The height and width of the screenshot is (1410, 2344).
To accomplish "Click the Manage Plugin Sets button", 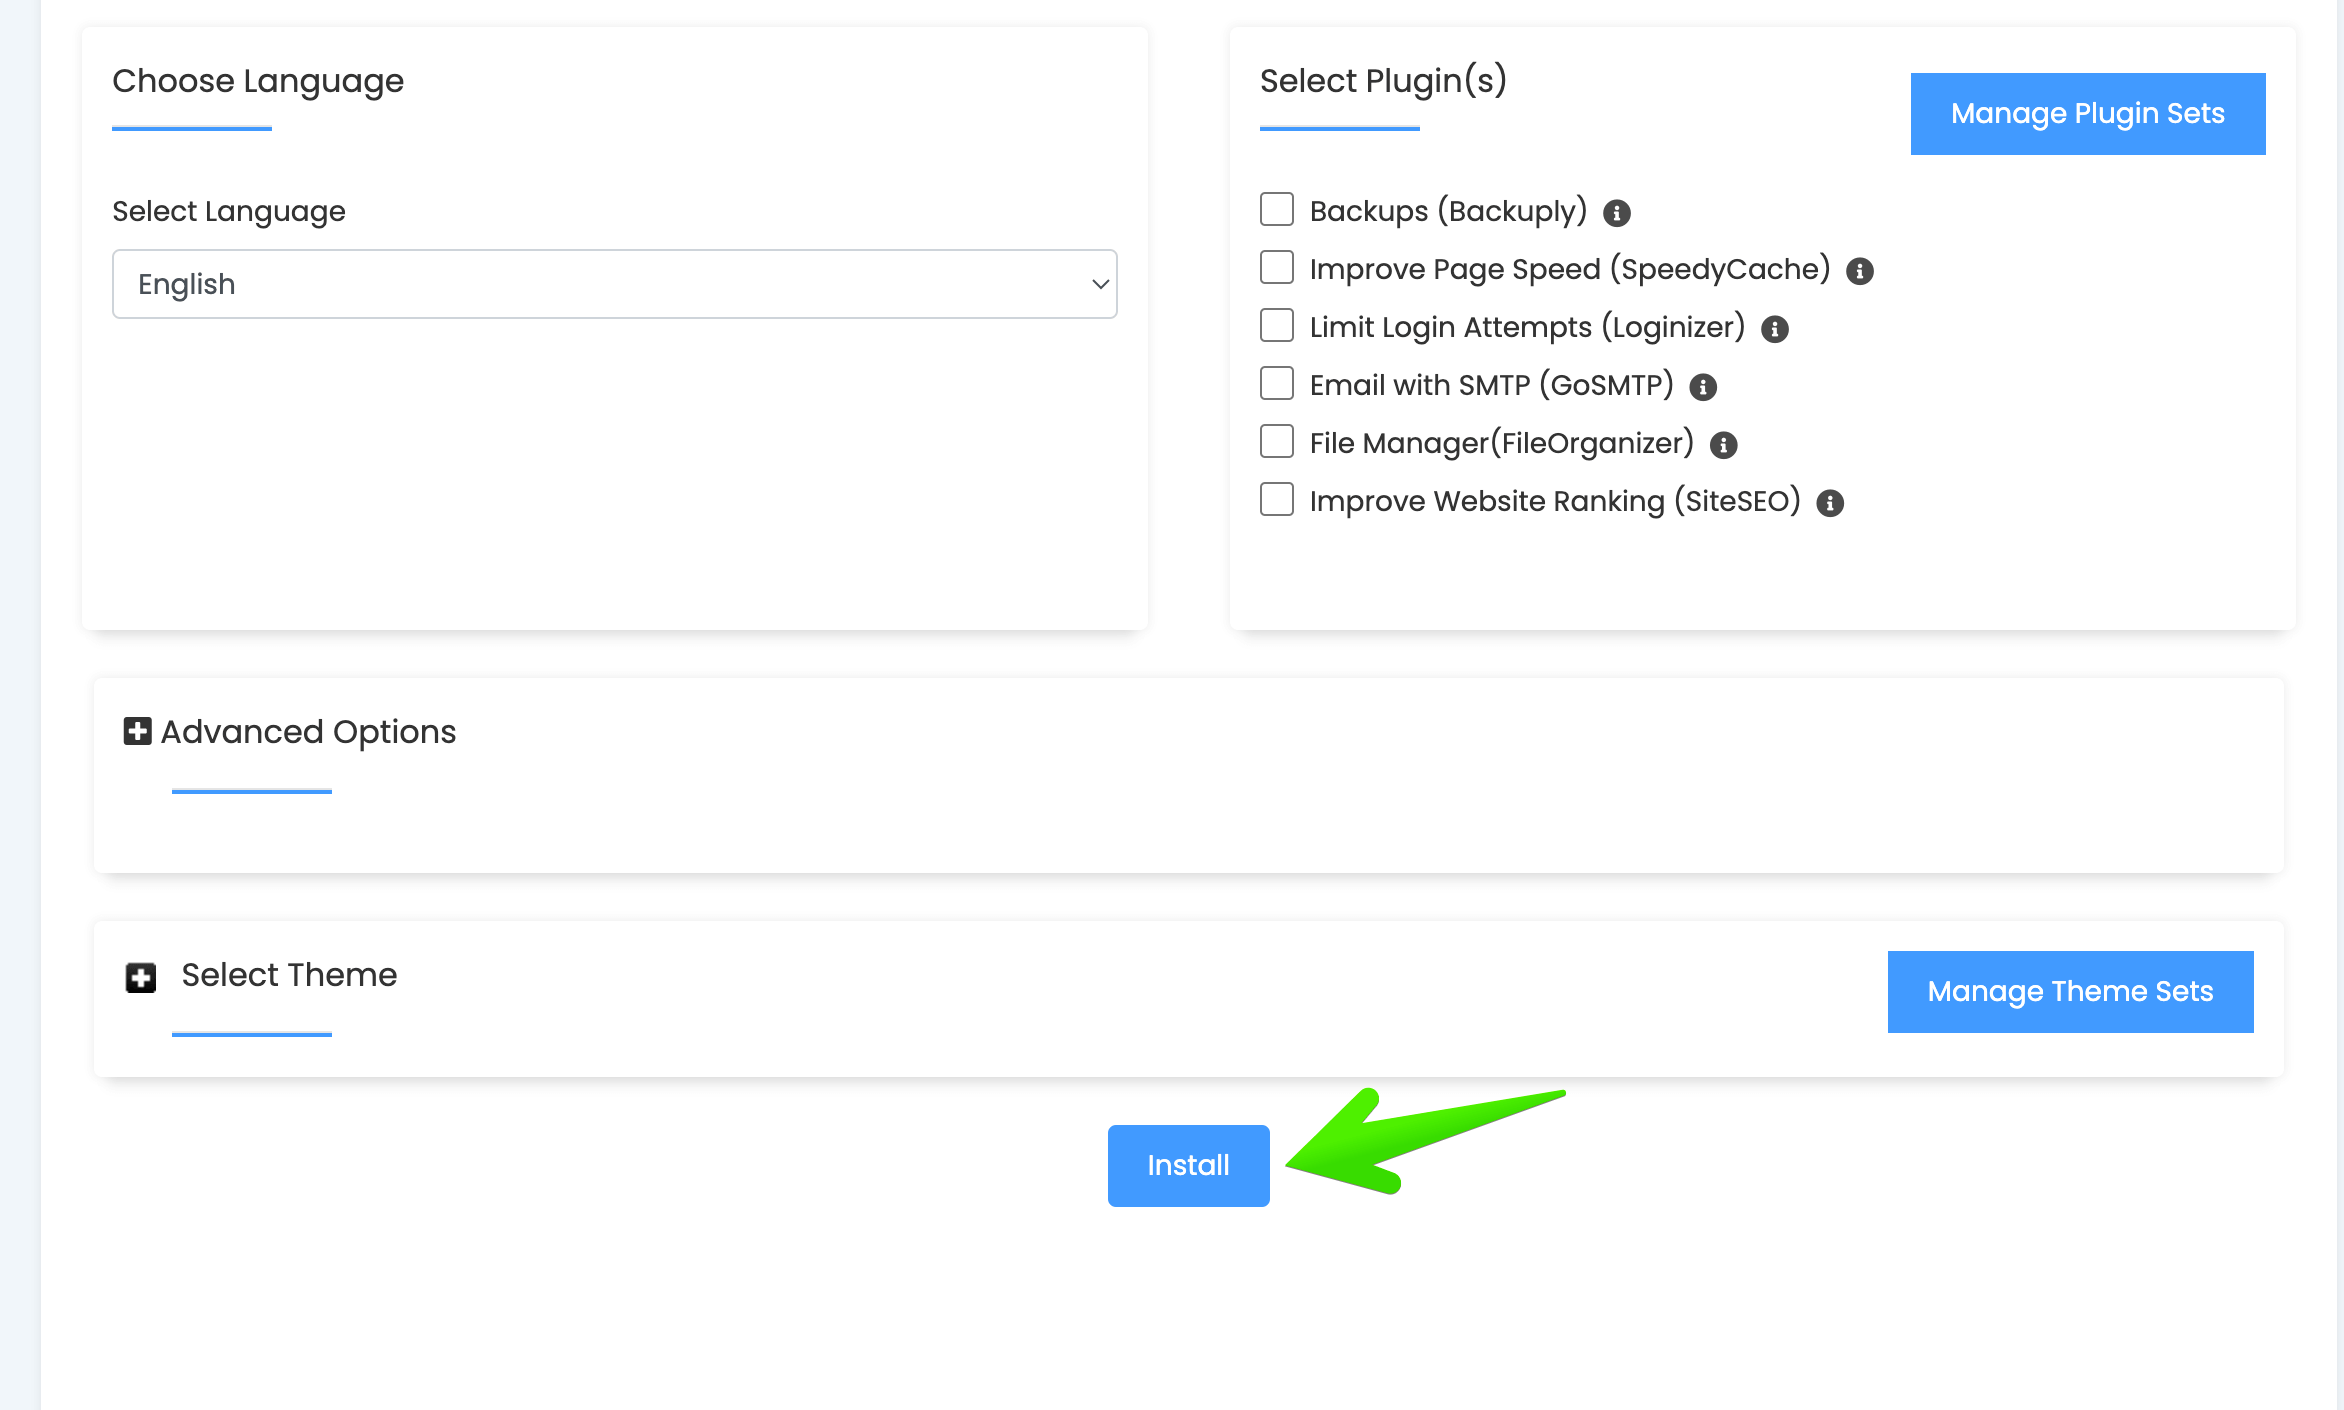I will tap(2087, 114).
